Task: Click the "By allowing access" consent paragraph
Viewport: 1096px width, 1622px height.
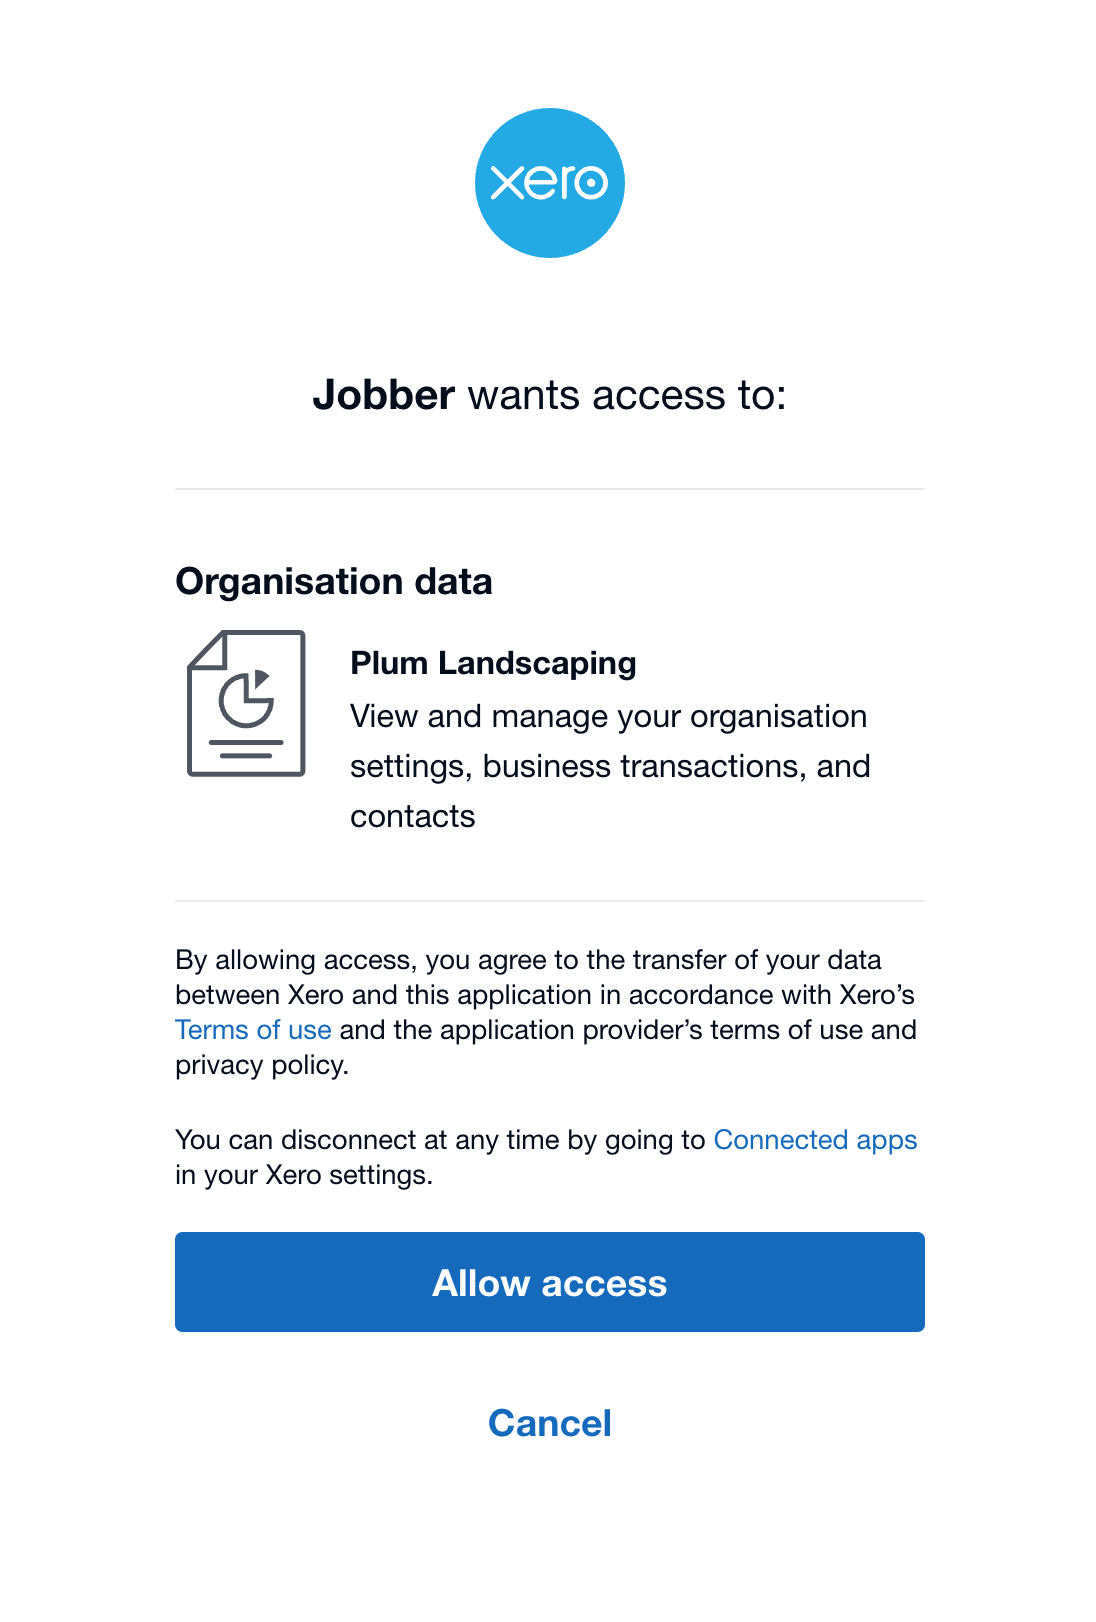Action: point(528,960)
